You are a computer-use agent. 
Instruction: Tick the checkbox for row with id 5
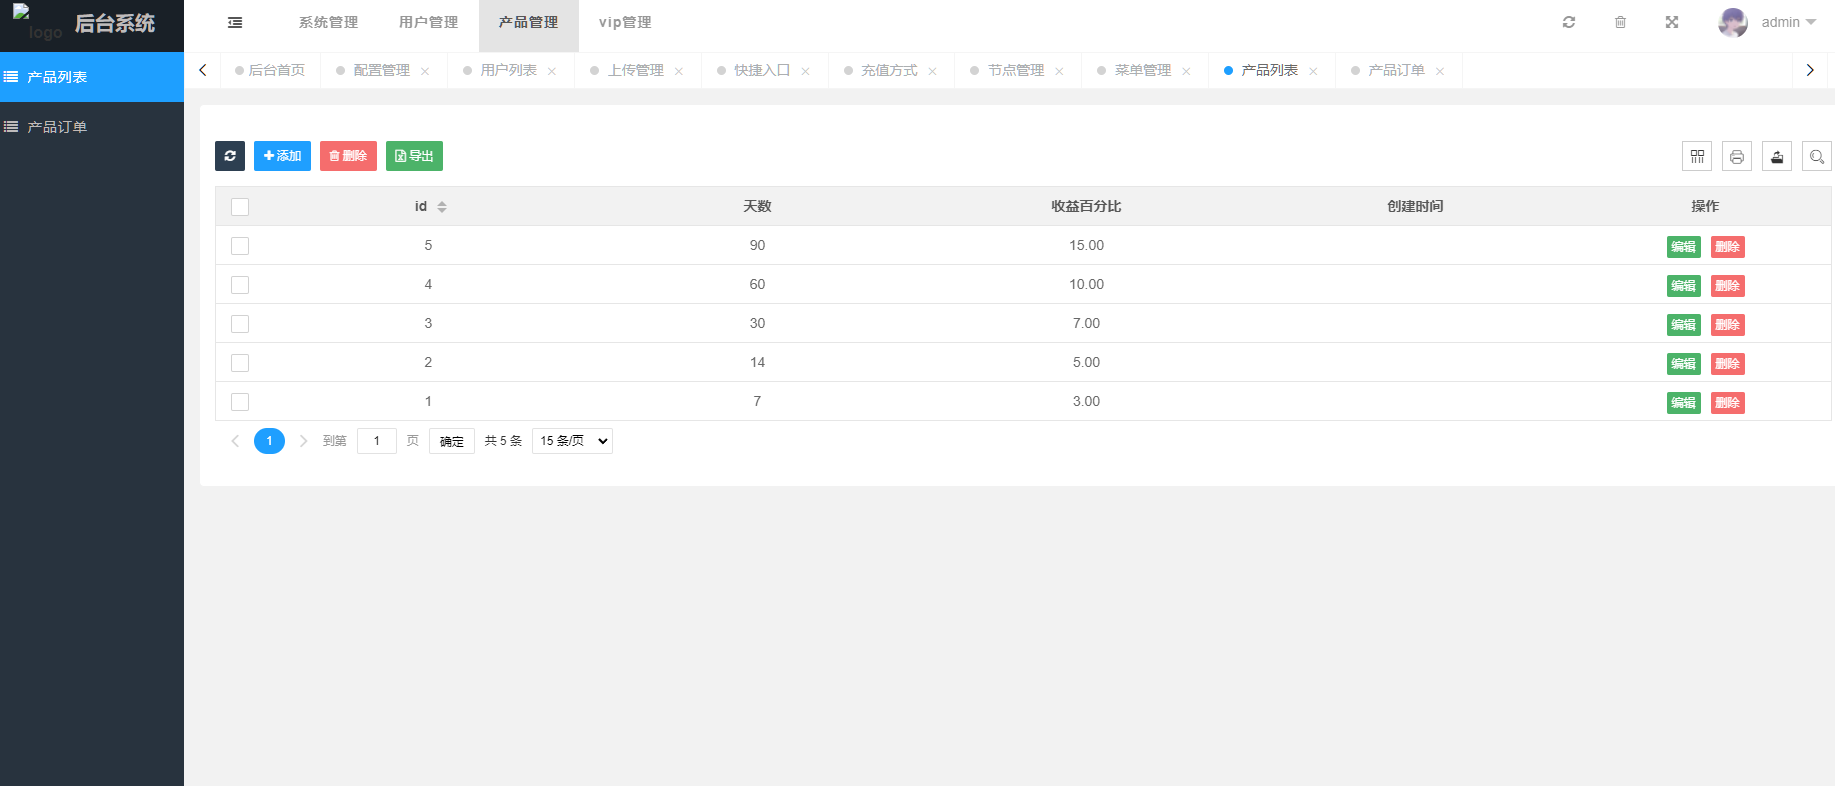240,246
